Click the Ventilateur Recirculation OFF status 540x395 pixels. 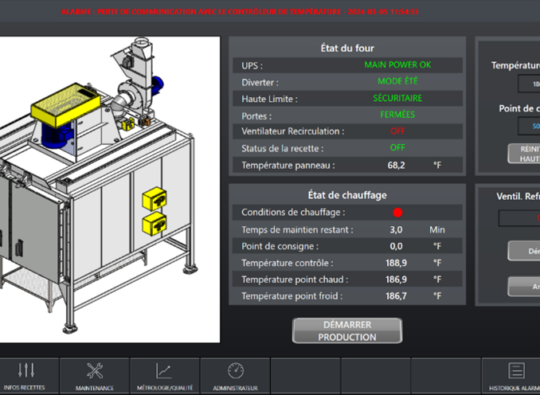point(397,131)
